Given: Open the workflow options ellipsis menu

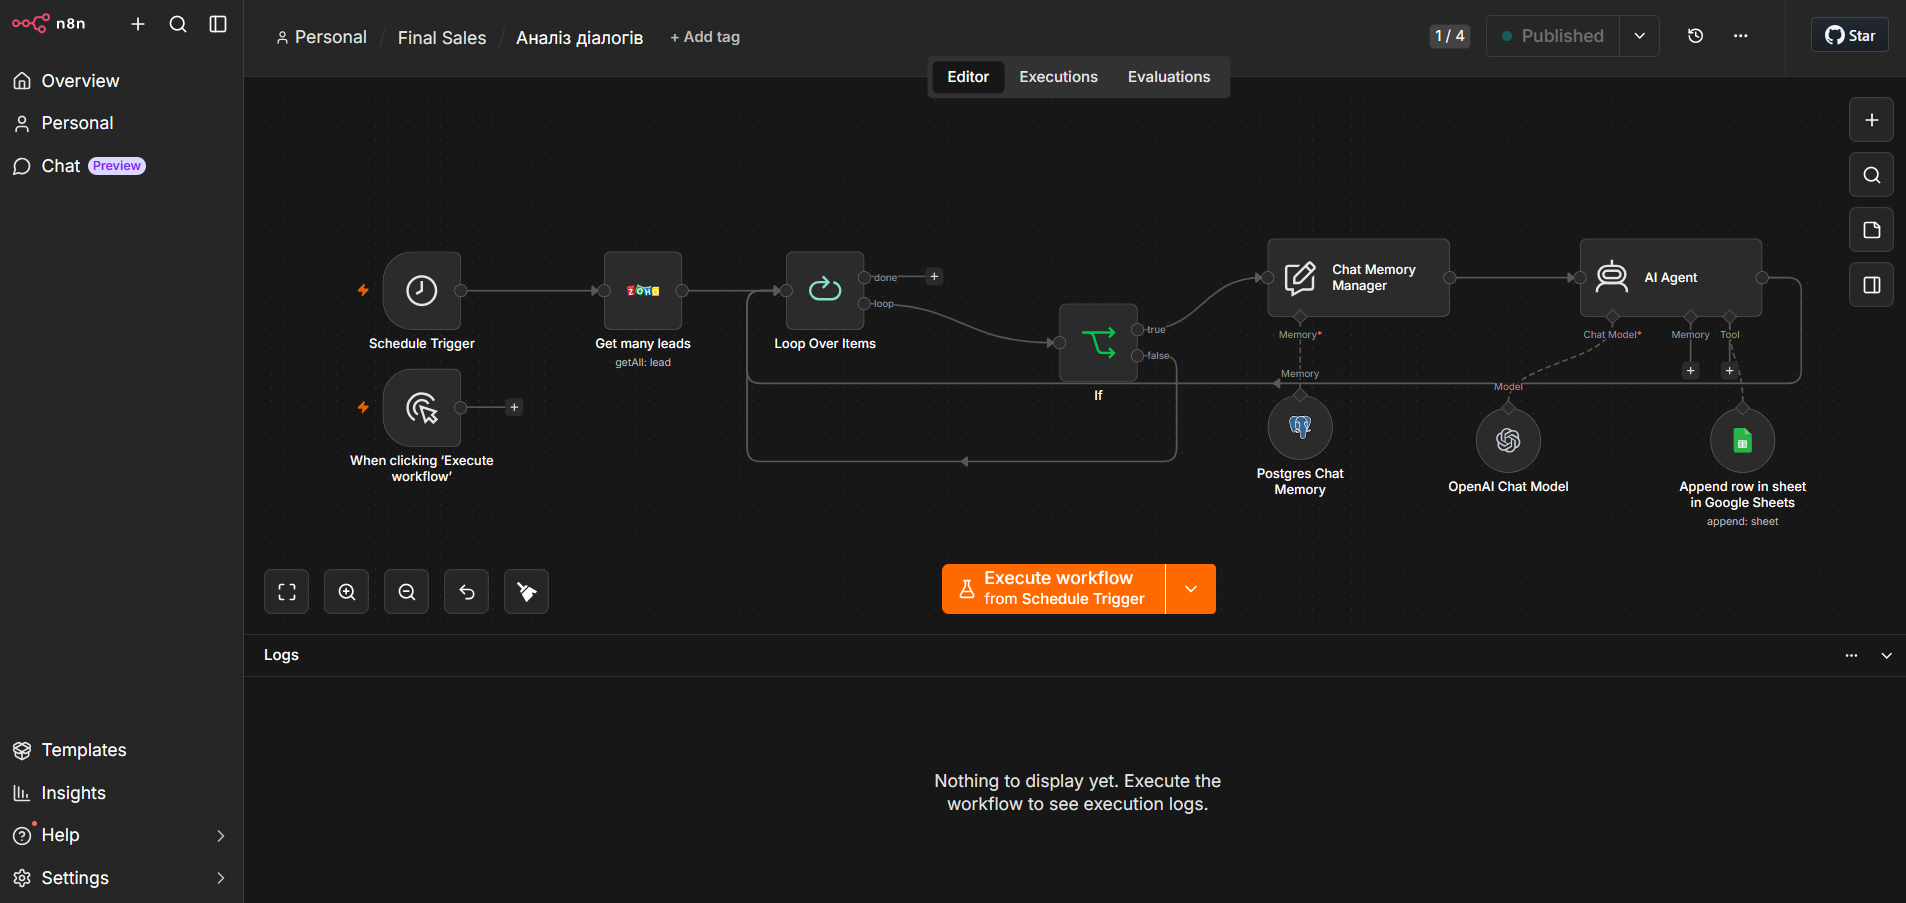Looking at the screenshot, I should [1740, 36].
